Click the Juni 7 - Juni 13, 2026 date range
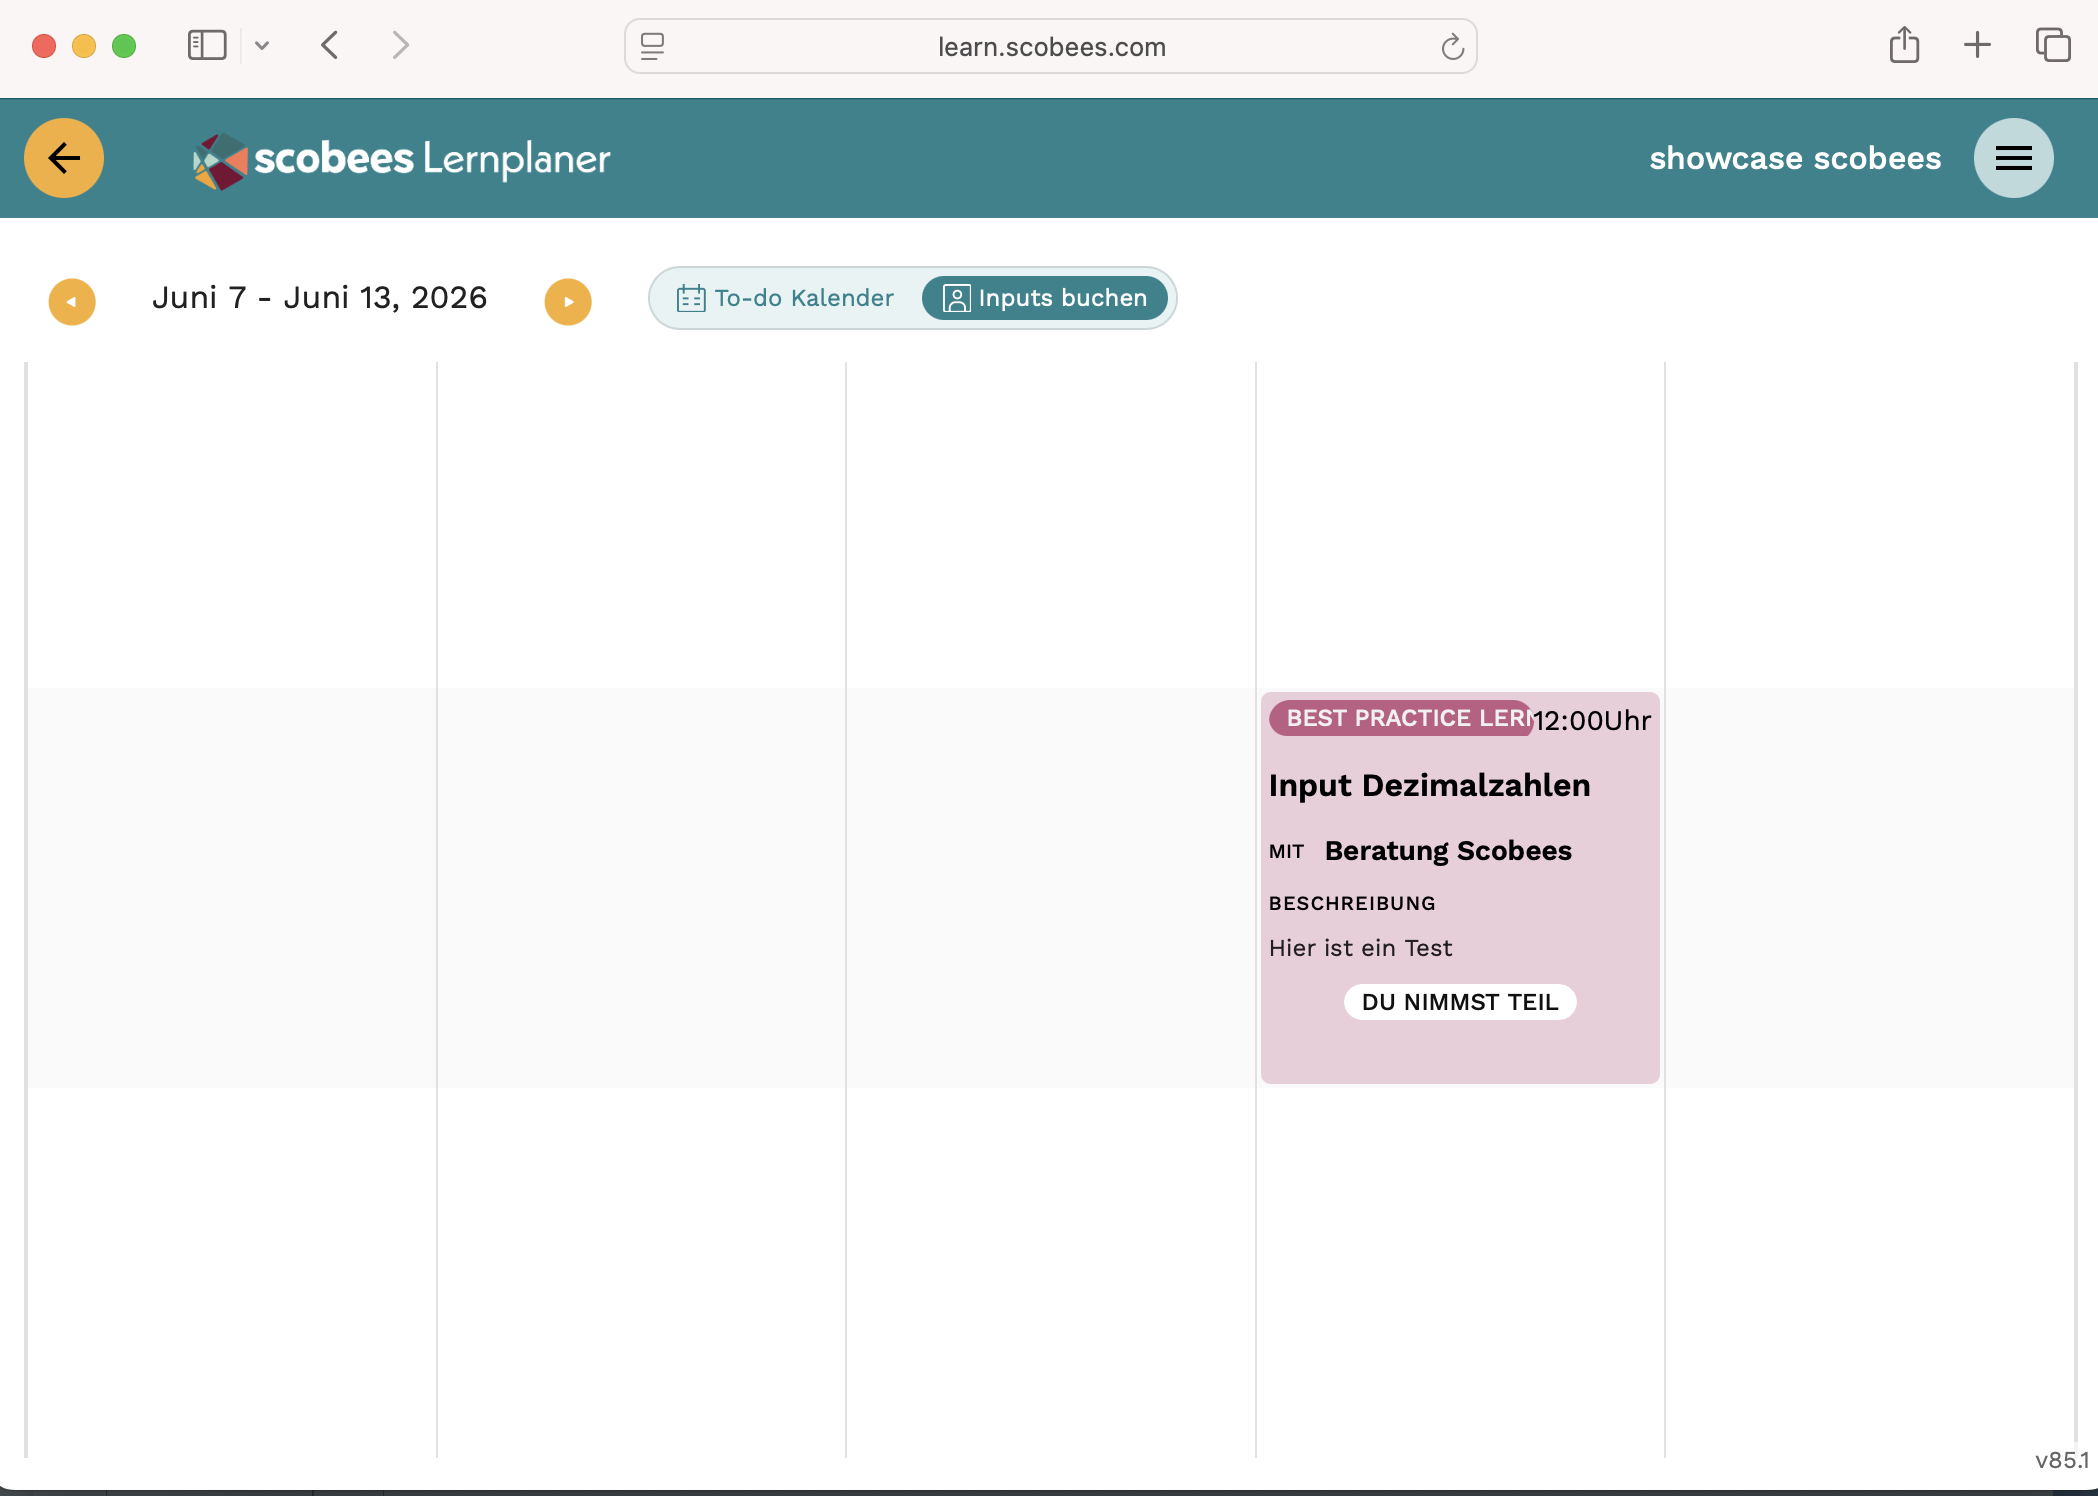Image resolution: width=2098 pixels, height=1496 pixels. coord(320,298)
